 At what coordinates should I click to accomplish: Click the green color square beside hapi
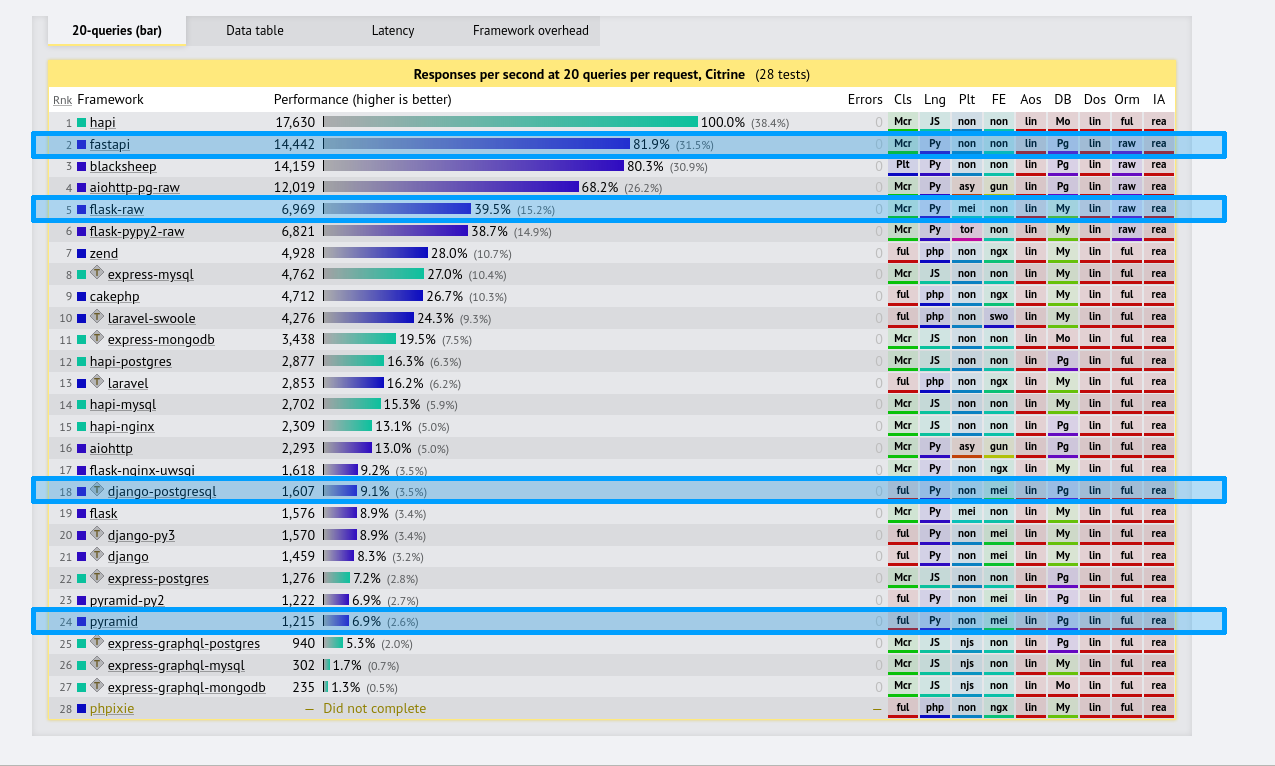[x=82, y=123]
